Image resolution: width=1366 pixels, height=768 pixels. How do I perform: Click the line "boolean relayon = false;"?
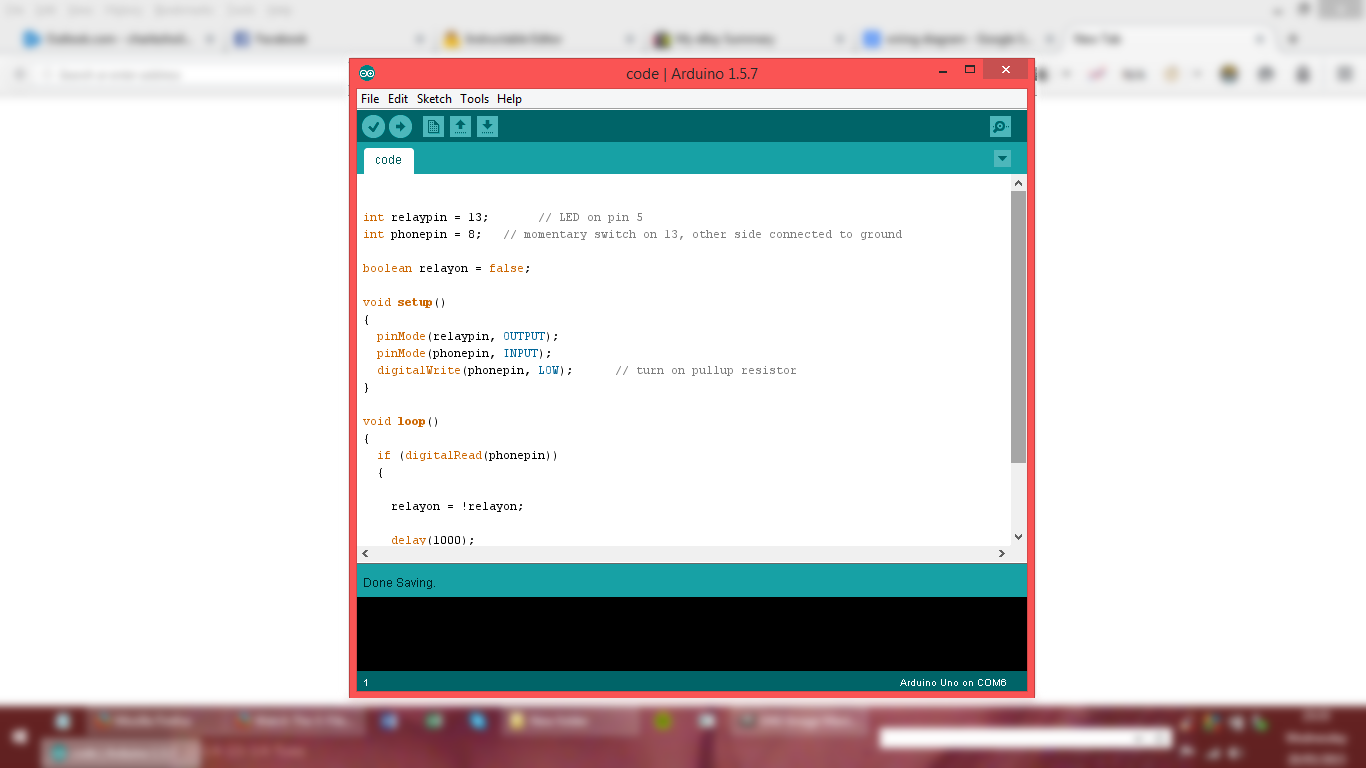click(447, 268)
